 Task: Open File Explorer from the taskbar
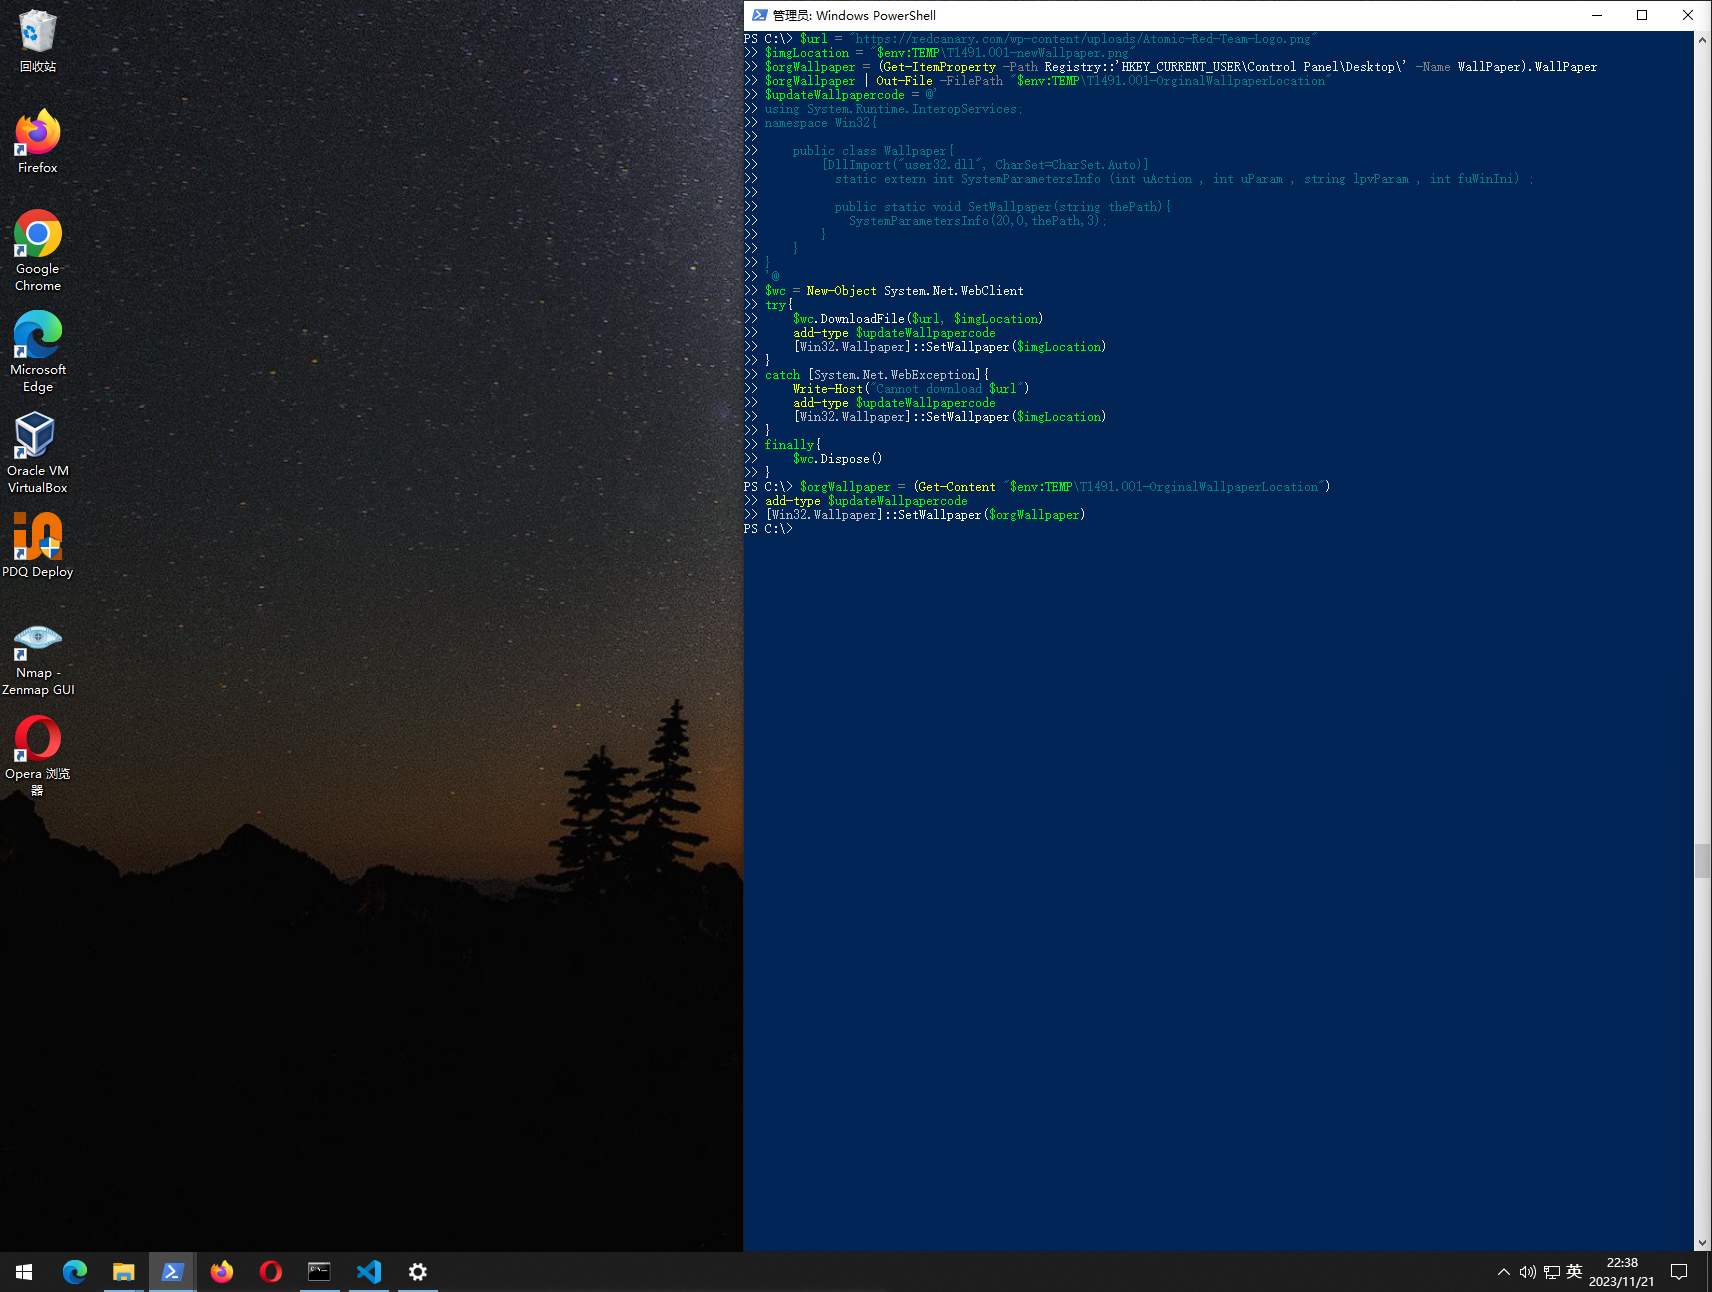pos(123,1272)
